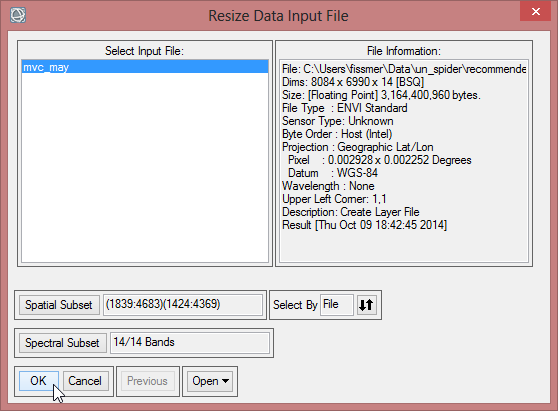Close the Resize Data Input File dialog
Viewport: 558px width, 411px height.
[x=535, y=11]
